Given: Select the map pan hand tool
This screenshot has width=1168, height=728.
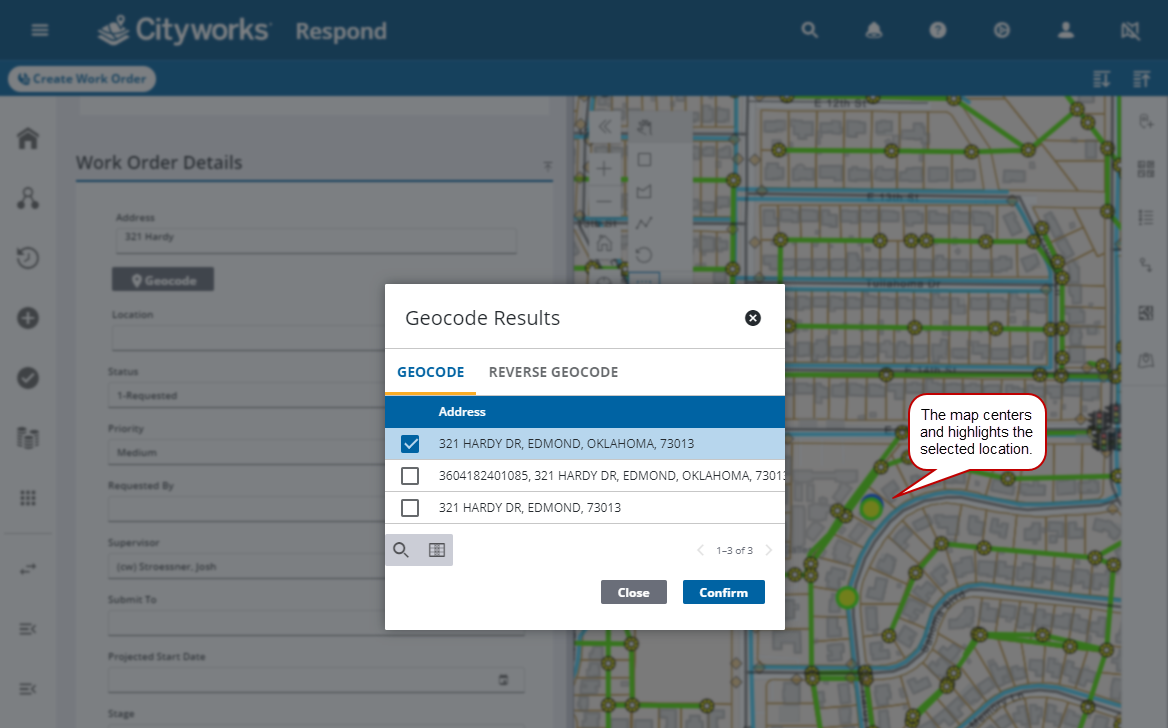Looking at the screenshot, I should (x=645, y=126).
